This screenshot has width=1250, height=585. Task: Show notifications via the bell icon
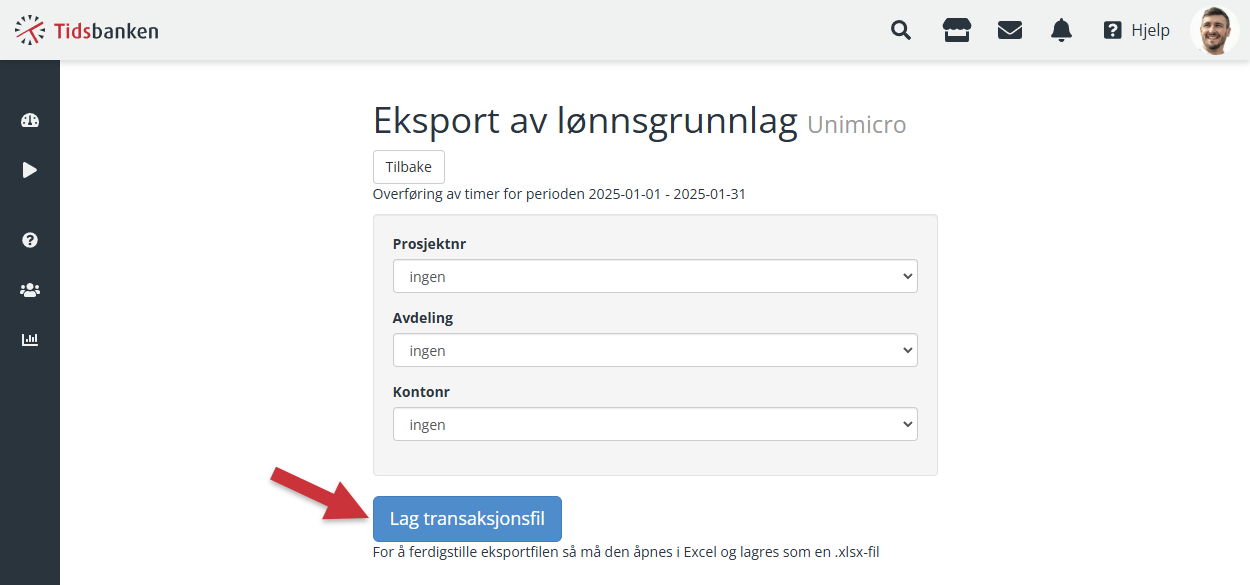click(x=1061, y=30)
